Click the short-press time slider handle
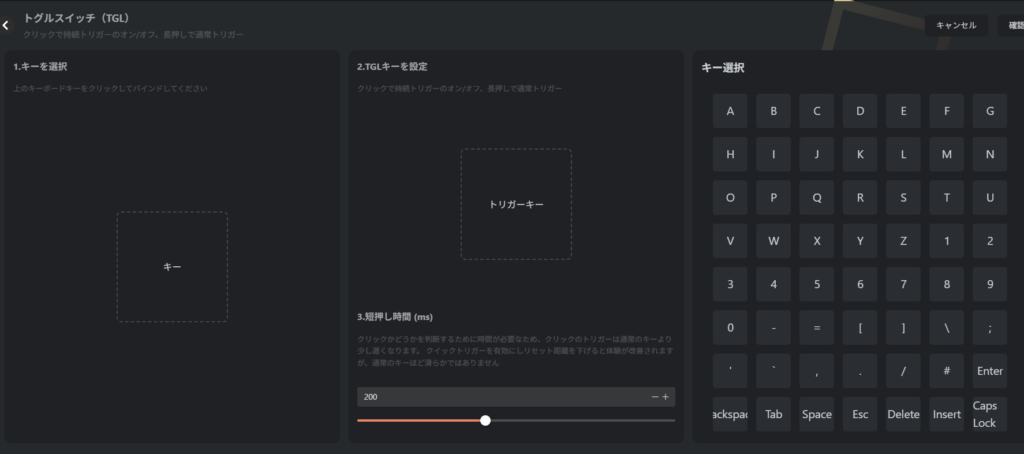Viewport: 1024px width, 454px height. 485,420
